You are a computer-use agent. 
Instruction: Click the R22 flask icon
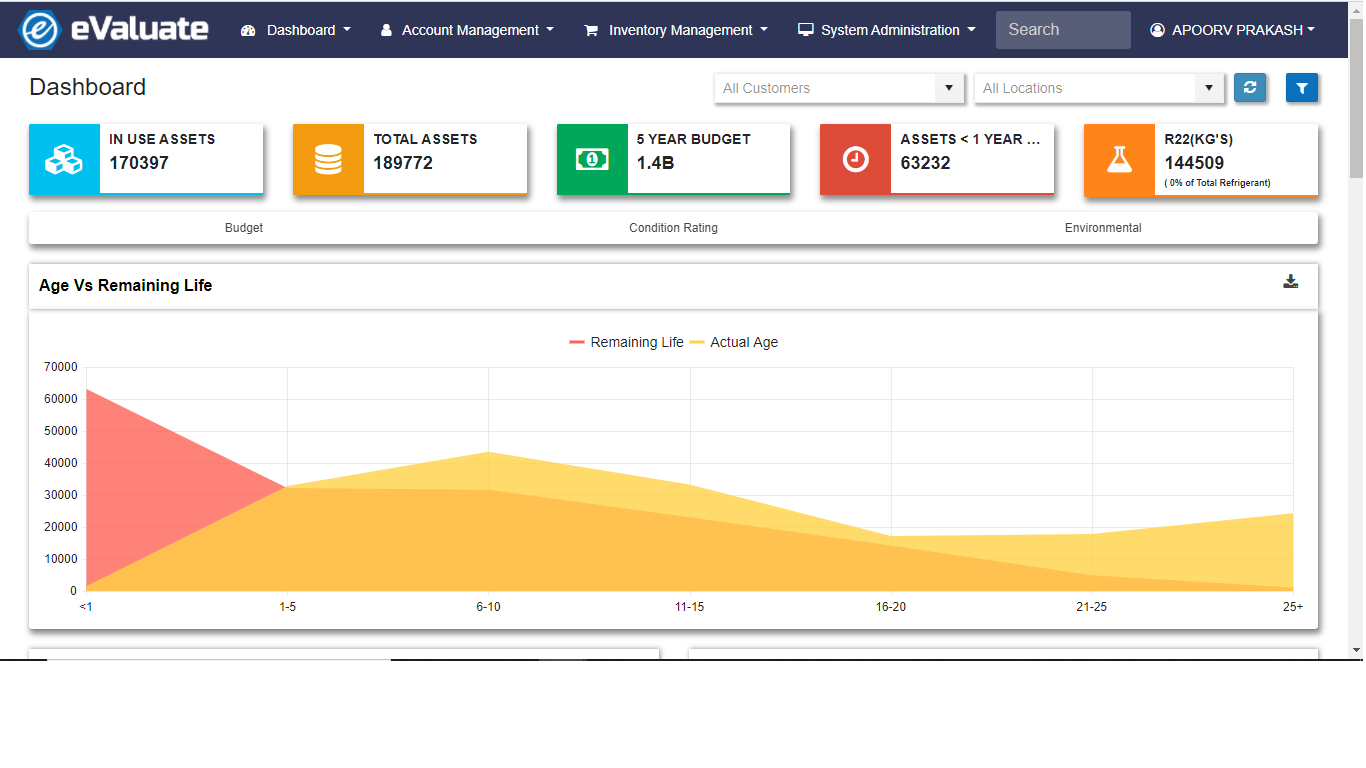[x=1119, y=159]
